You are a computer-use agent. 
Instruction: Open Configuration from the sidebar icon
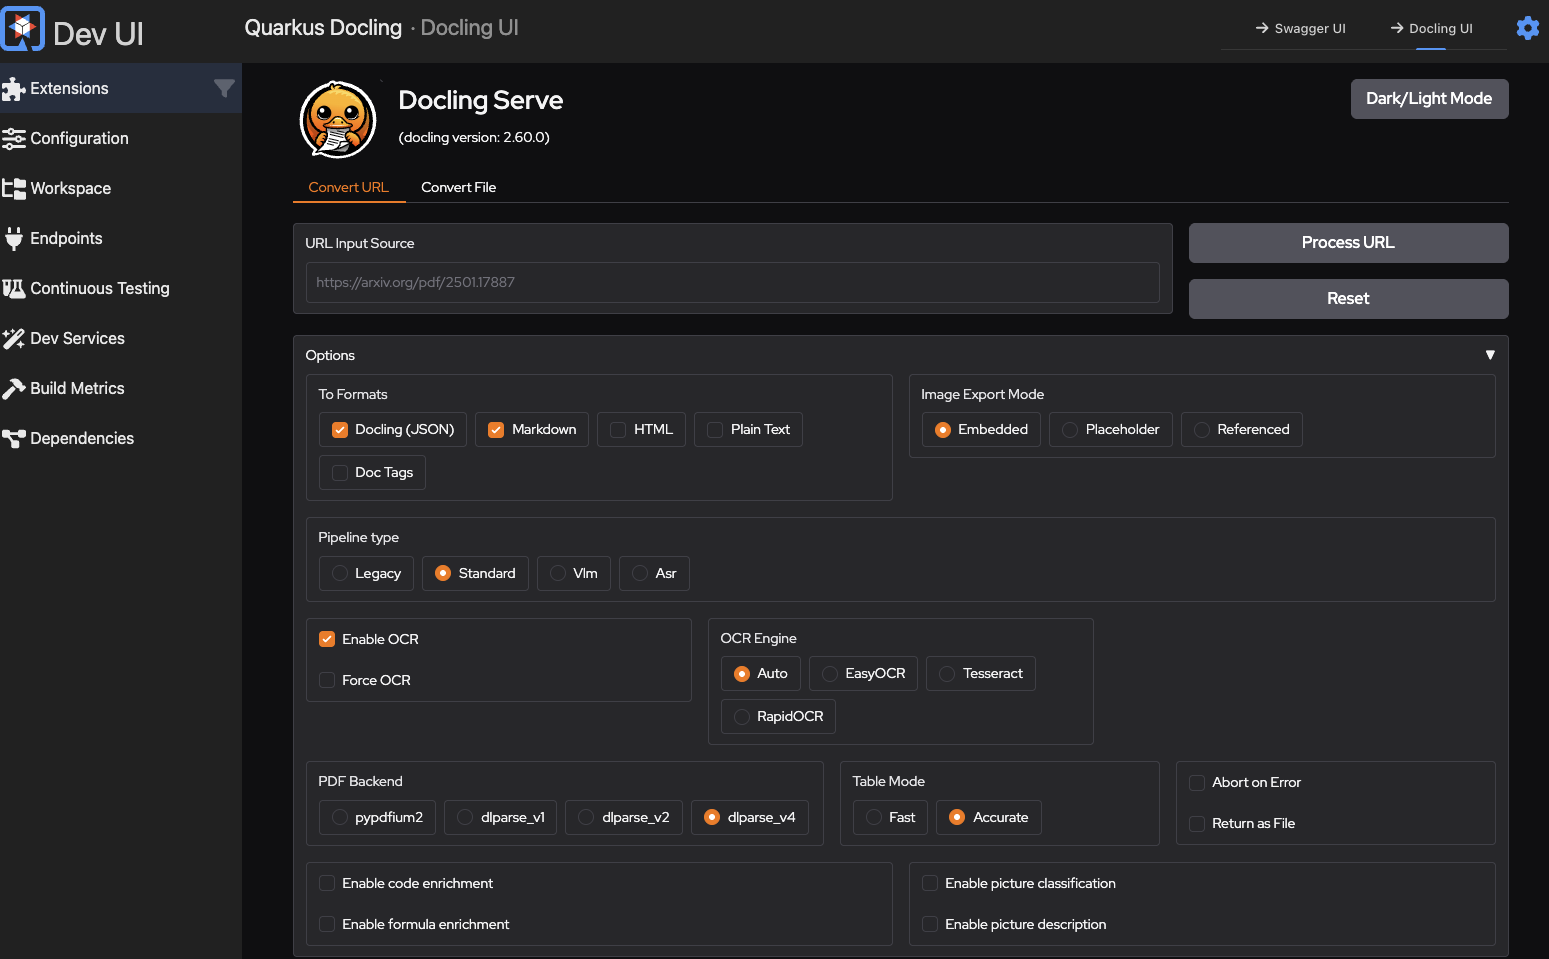coord(14,138)
